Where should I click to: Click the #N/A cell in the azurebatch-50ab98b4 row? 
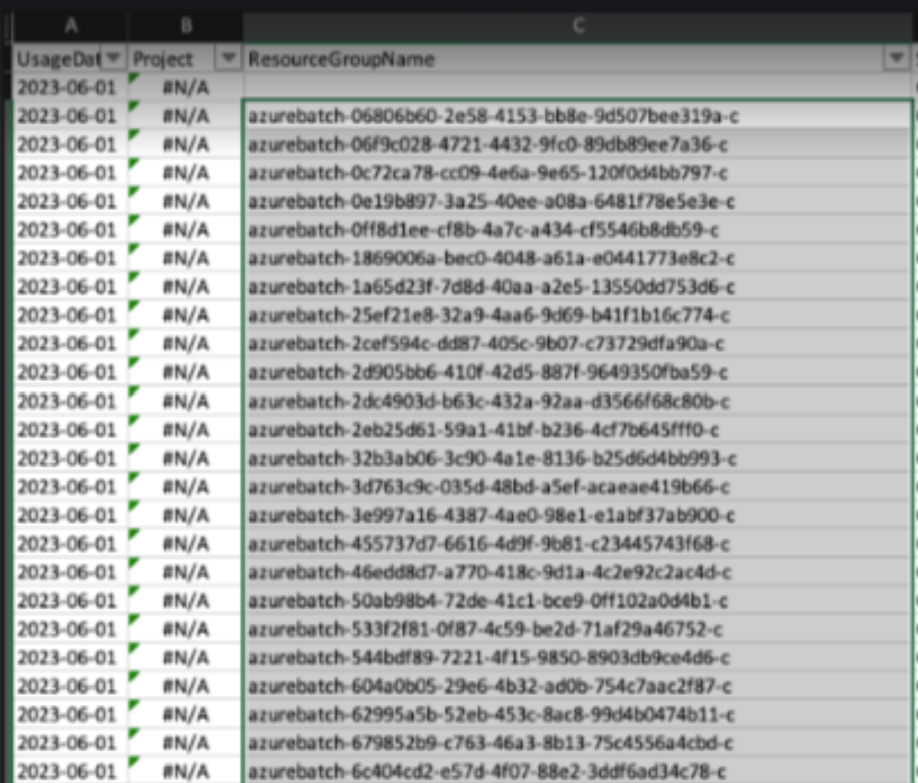coord(186,601)
